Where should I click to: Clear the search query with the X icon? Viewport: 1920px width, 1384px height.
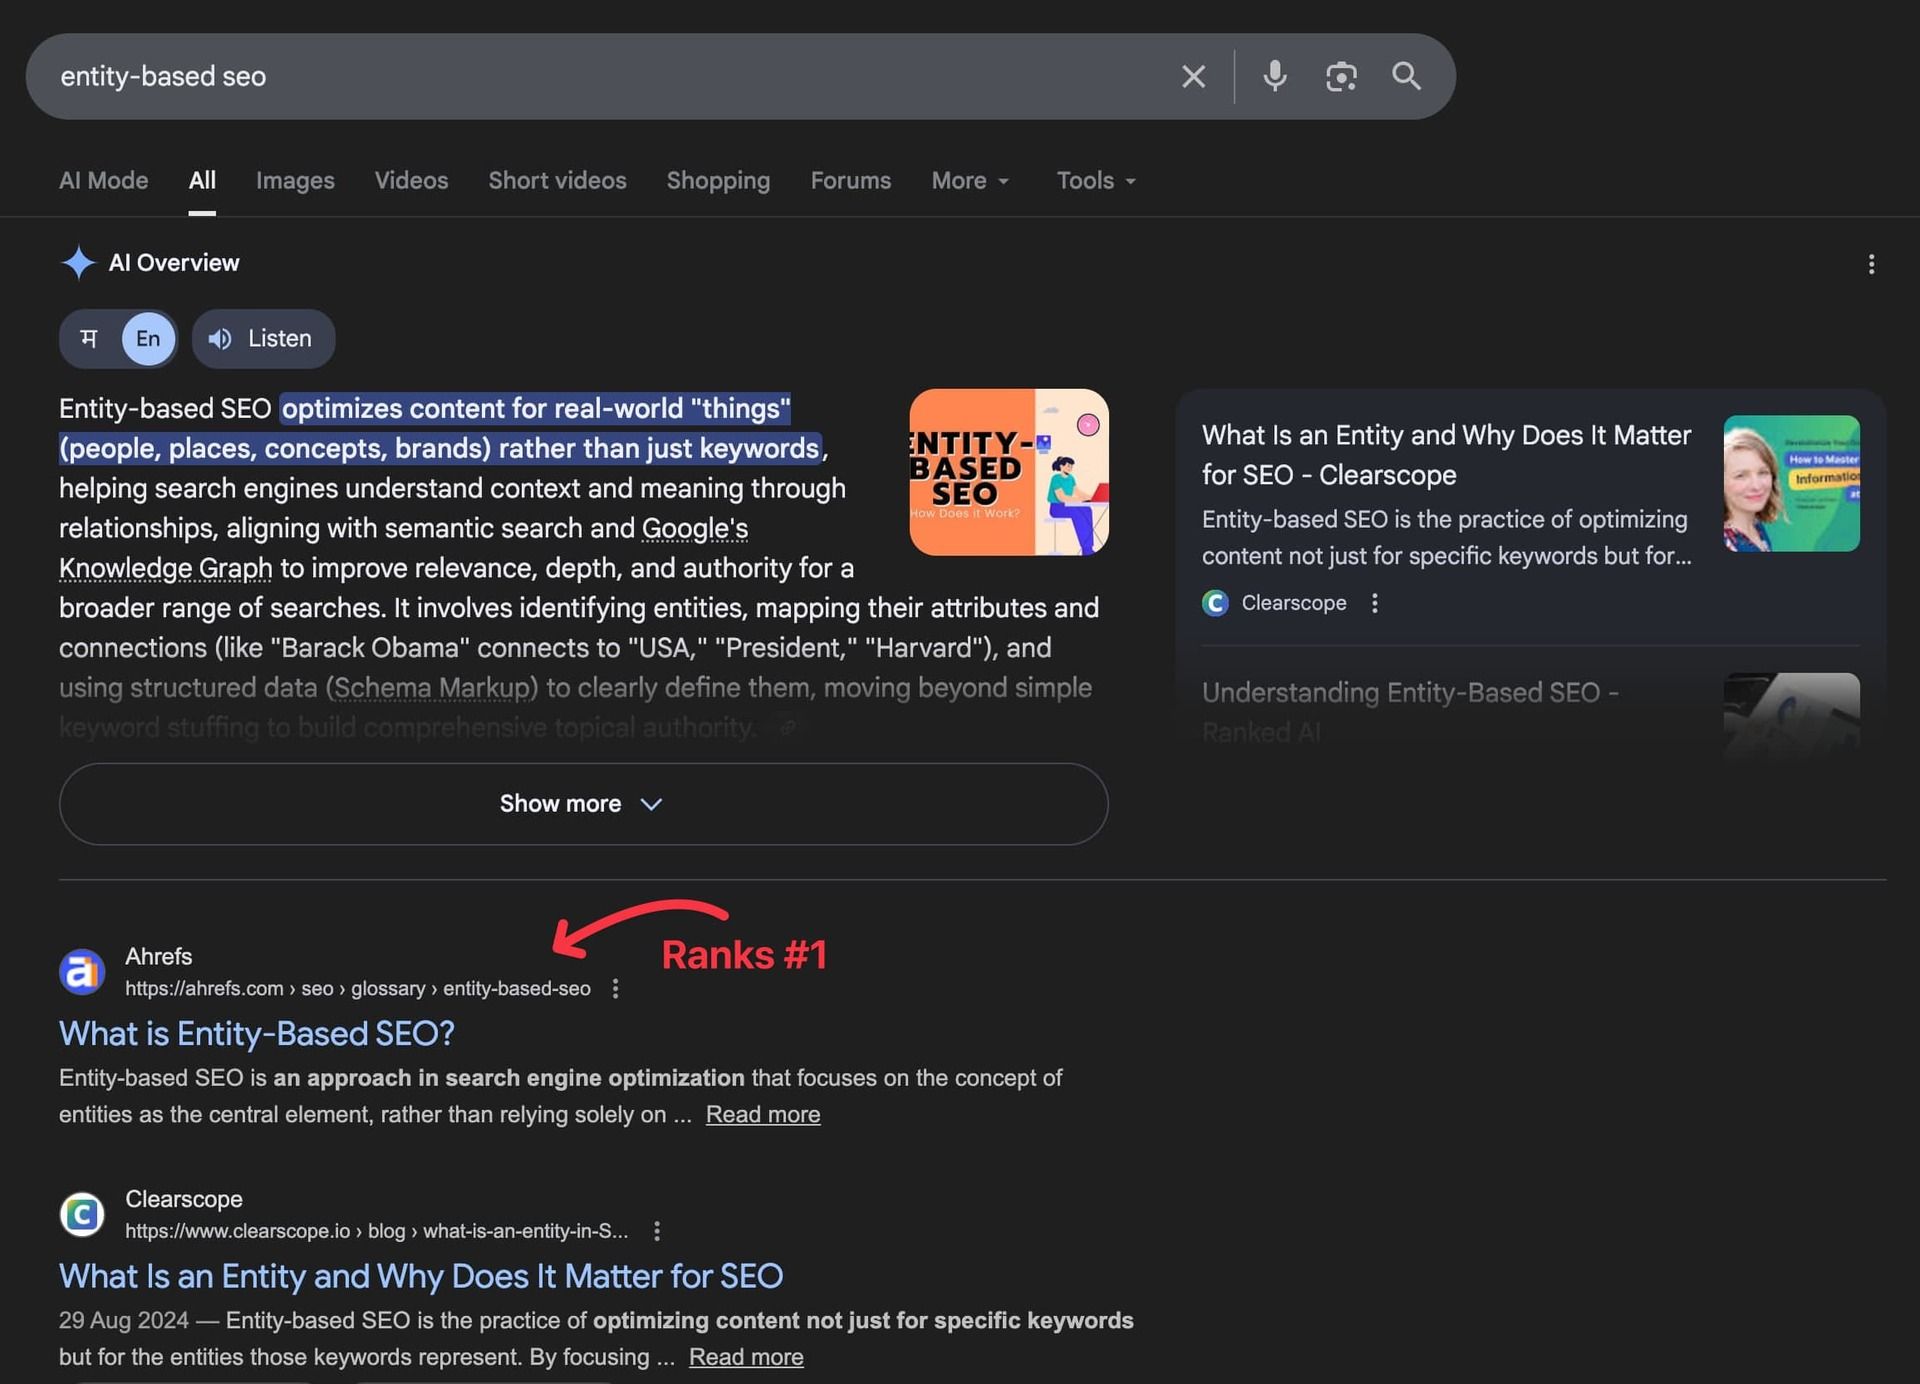click(x=1193, y=77)
